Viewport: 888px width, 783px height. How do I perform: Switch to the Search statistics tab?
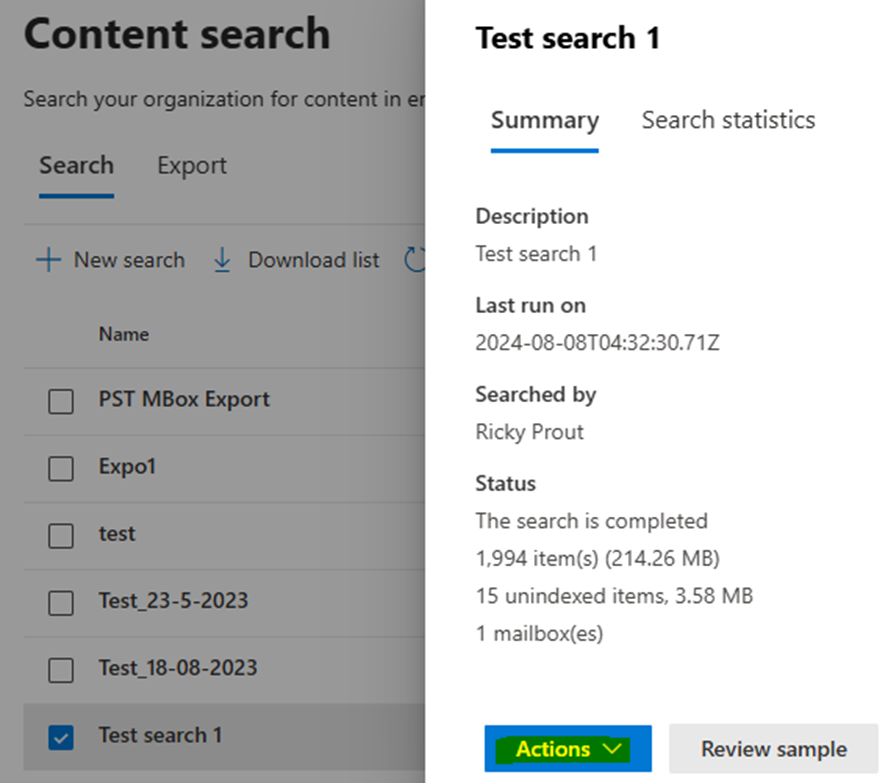[728, 121]
